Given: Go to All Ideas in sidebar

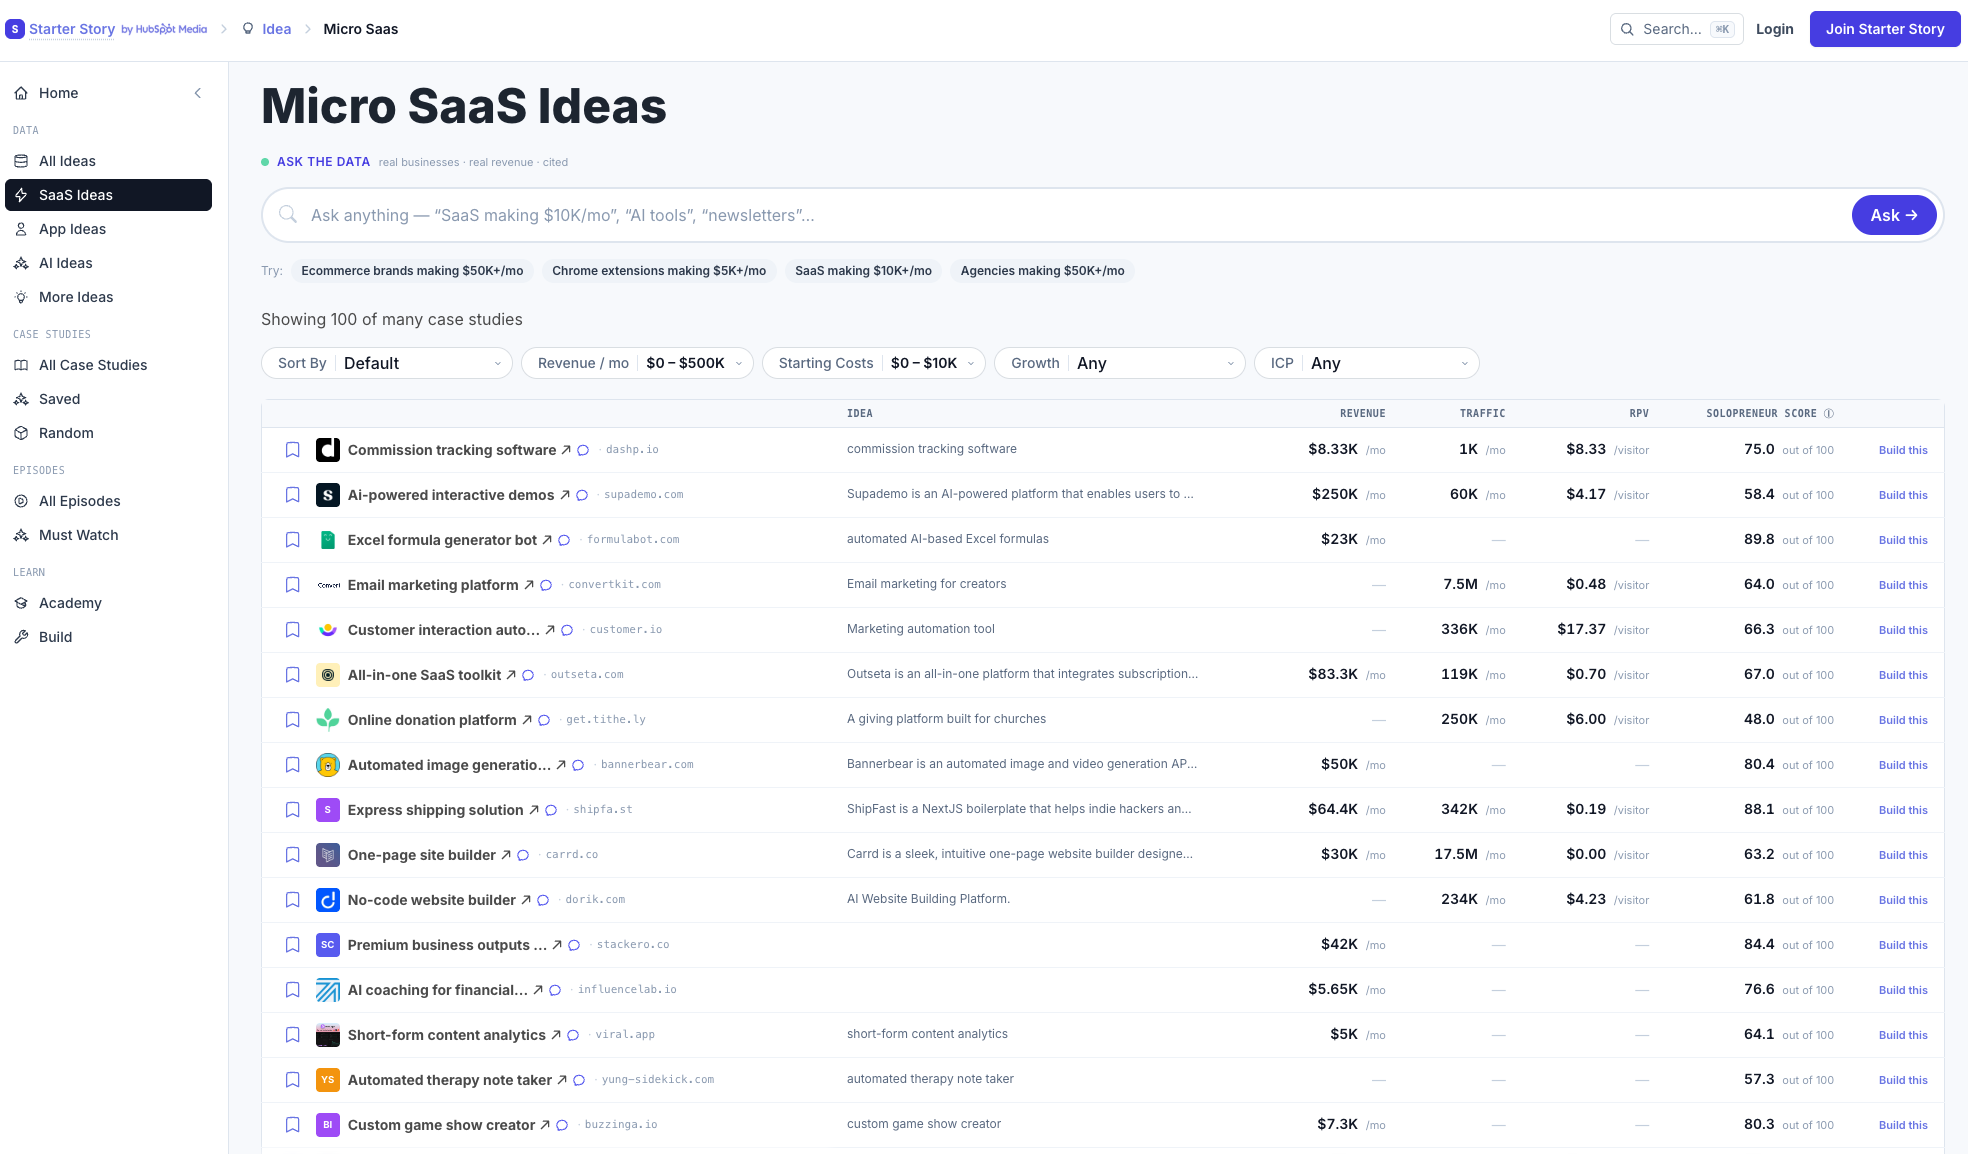Looking at the screenshot, I should pyautogui.click(x=108, y=161).
